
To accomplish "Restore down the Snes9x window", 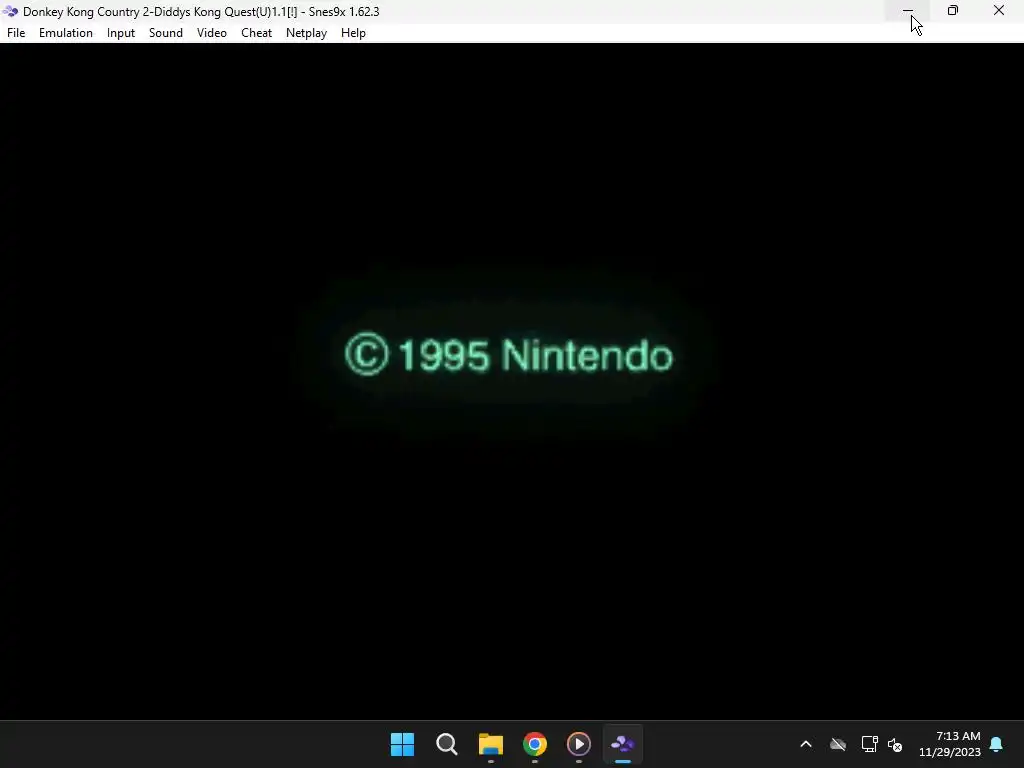I will pyautogui.click(x=953, y=11).
